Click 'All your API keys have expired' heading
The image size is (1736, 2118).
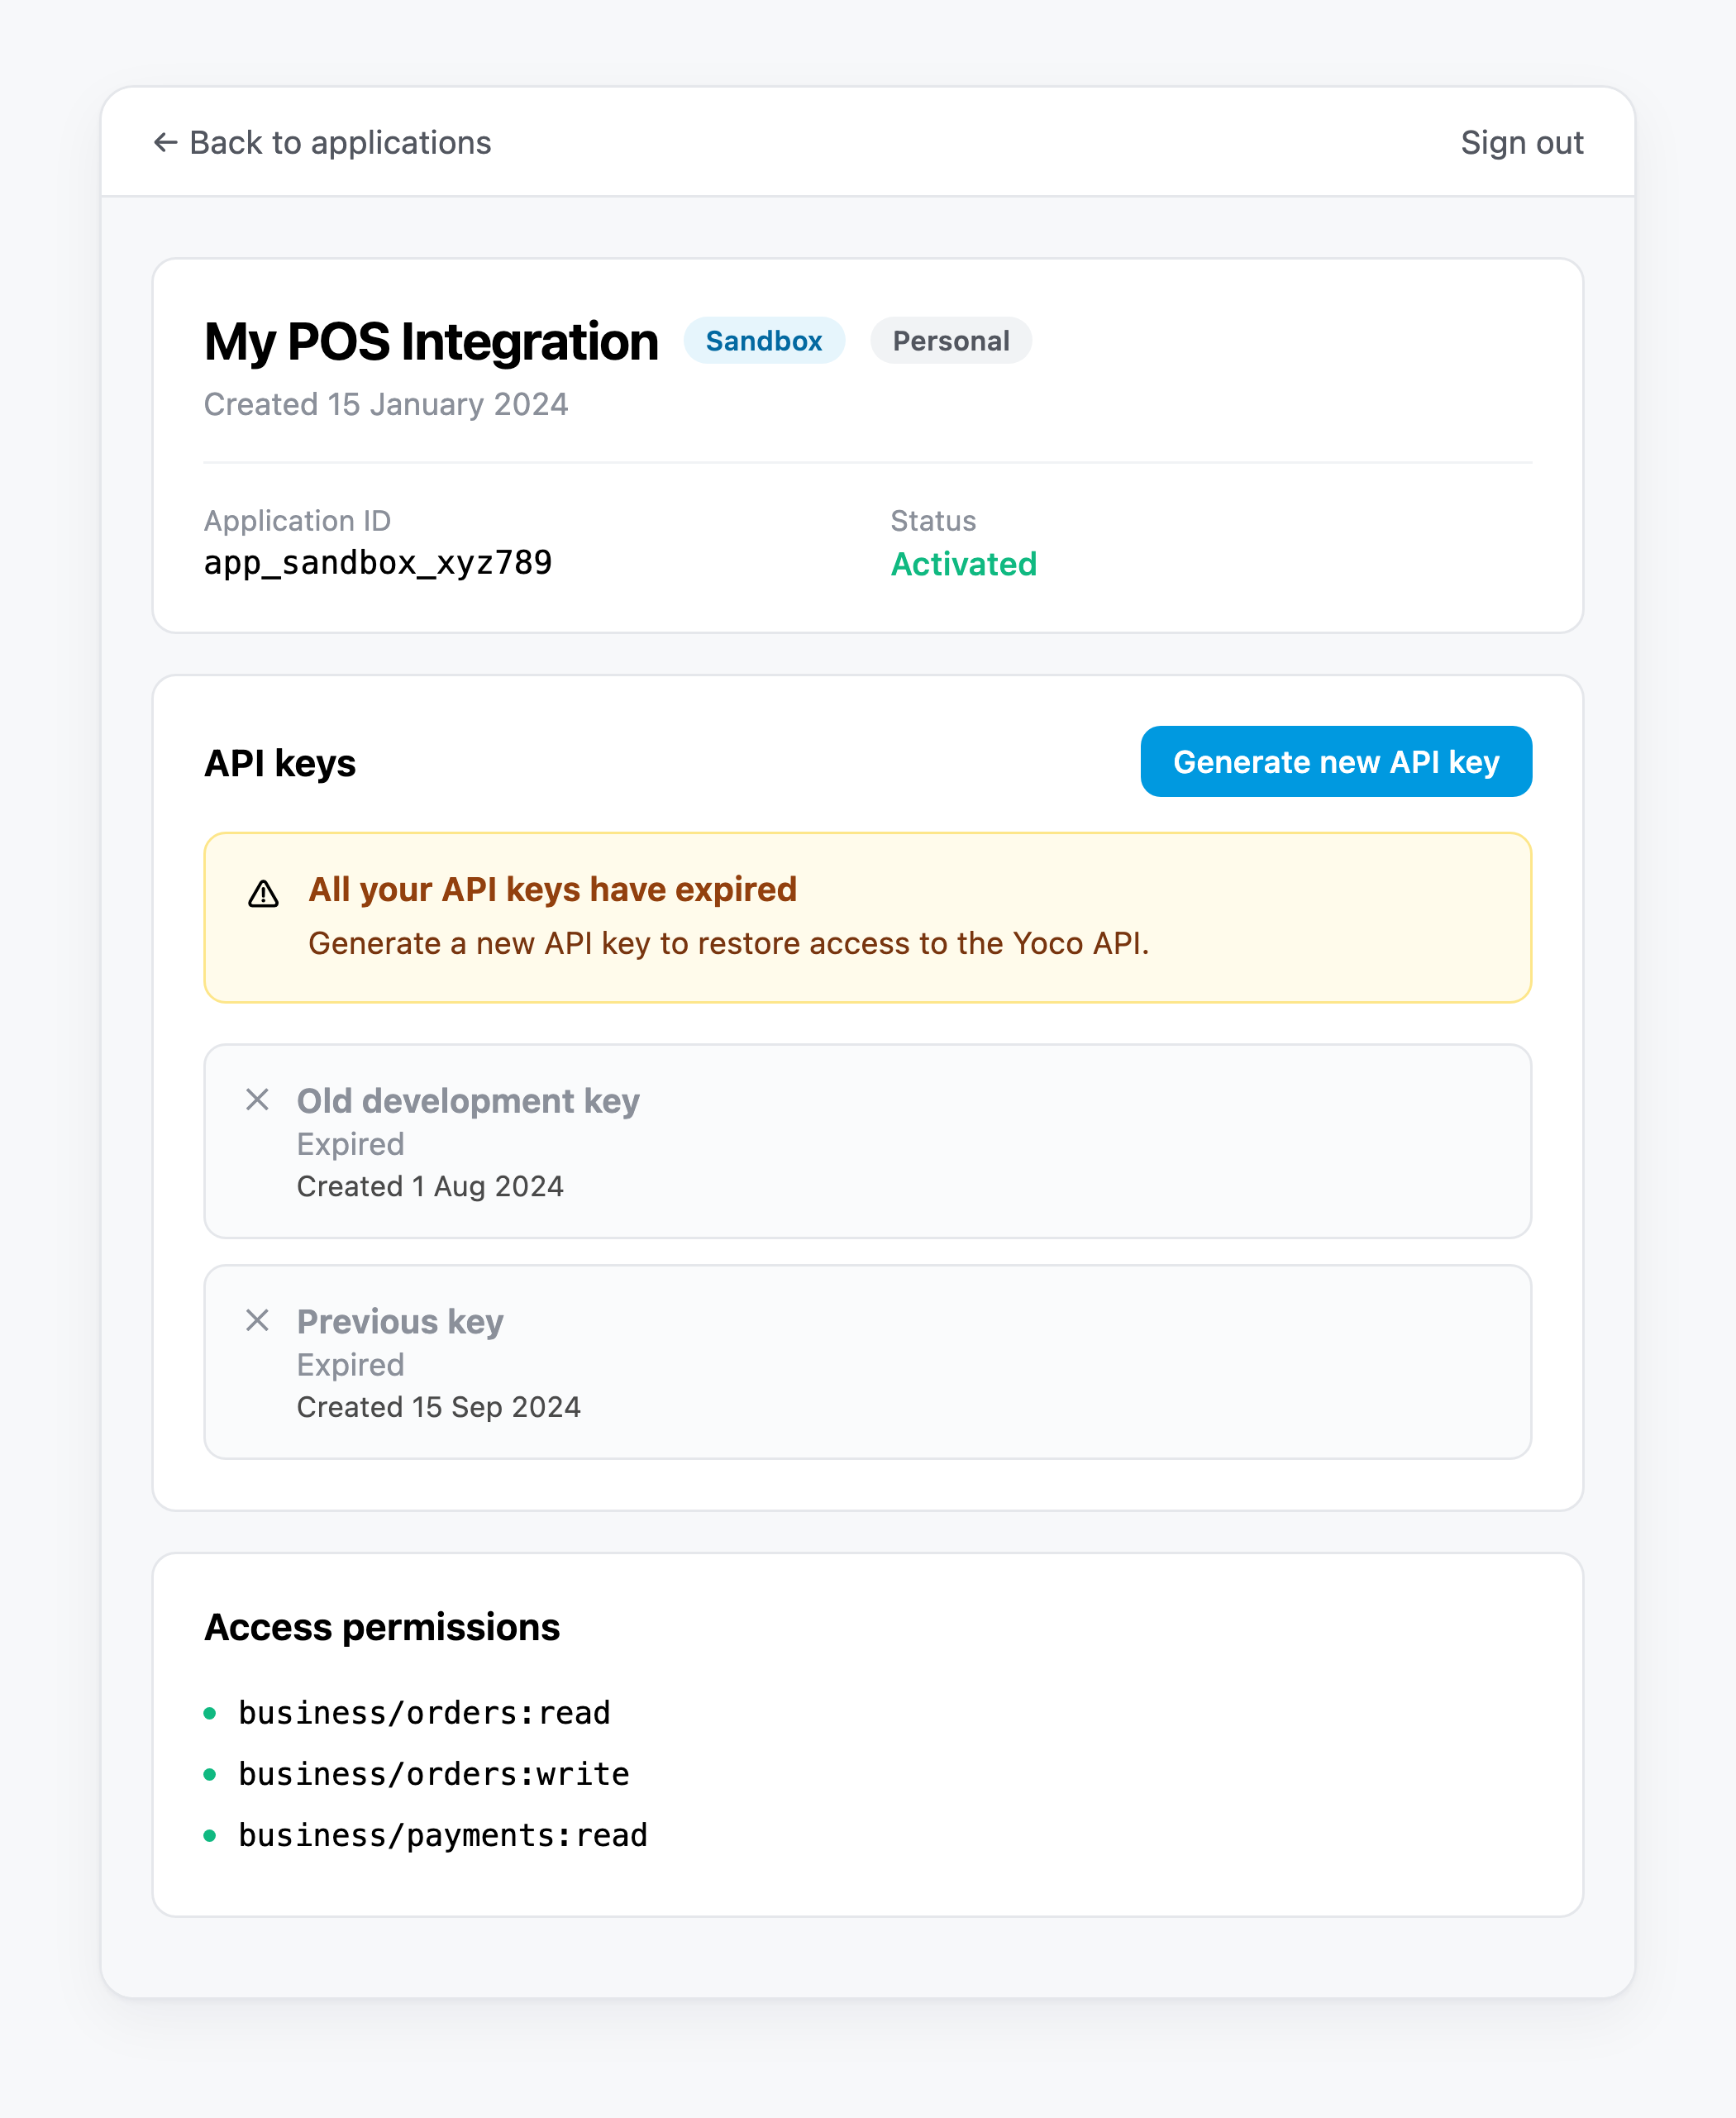click(x=552, y=889)
